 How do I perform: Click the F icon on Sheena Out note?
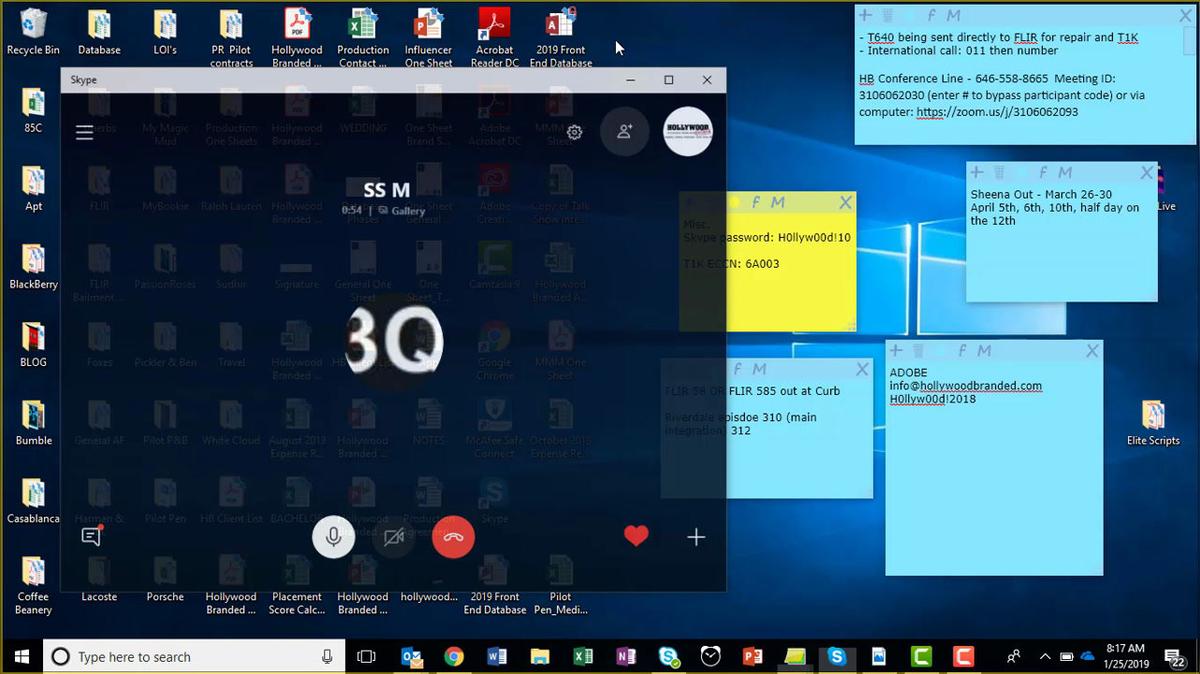tap(1043, 173)
